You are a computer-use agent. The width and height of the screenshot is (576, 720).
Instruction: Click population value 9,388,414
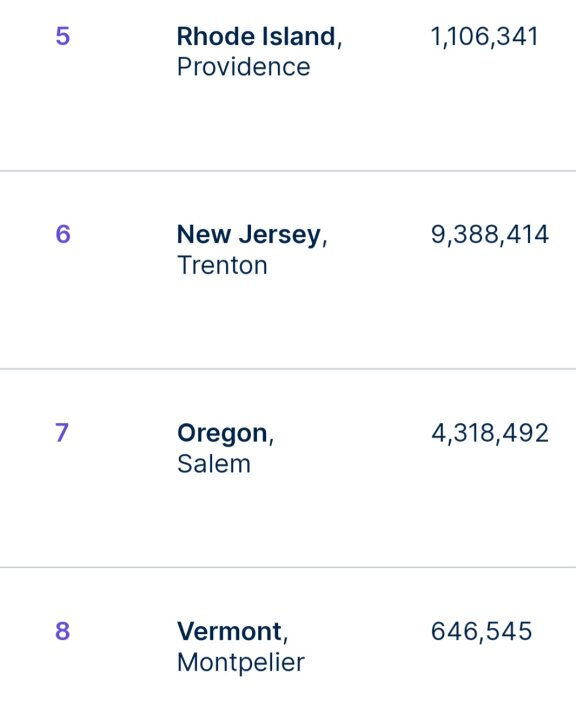[490, 235]
